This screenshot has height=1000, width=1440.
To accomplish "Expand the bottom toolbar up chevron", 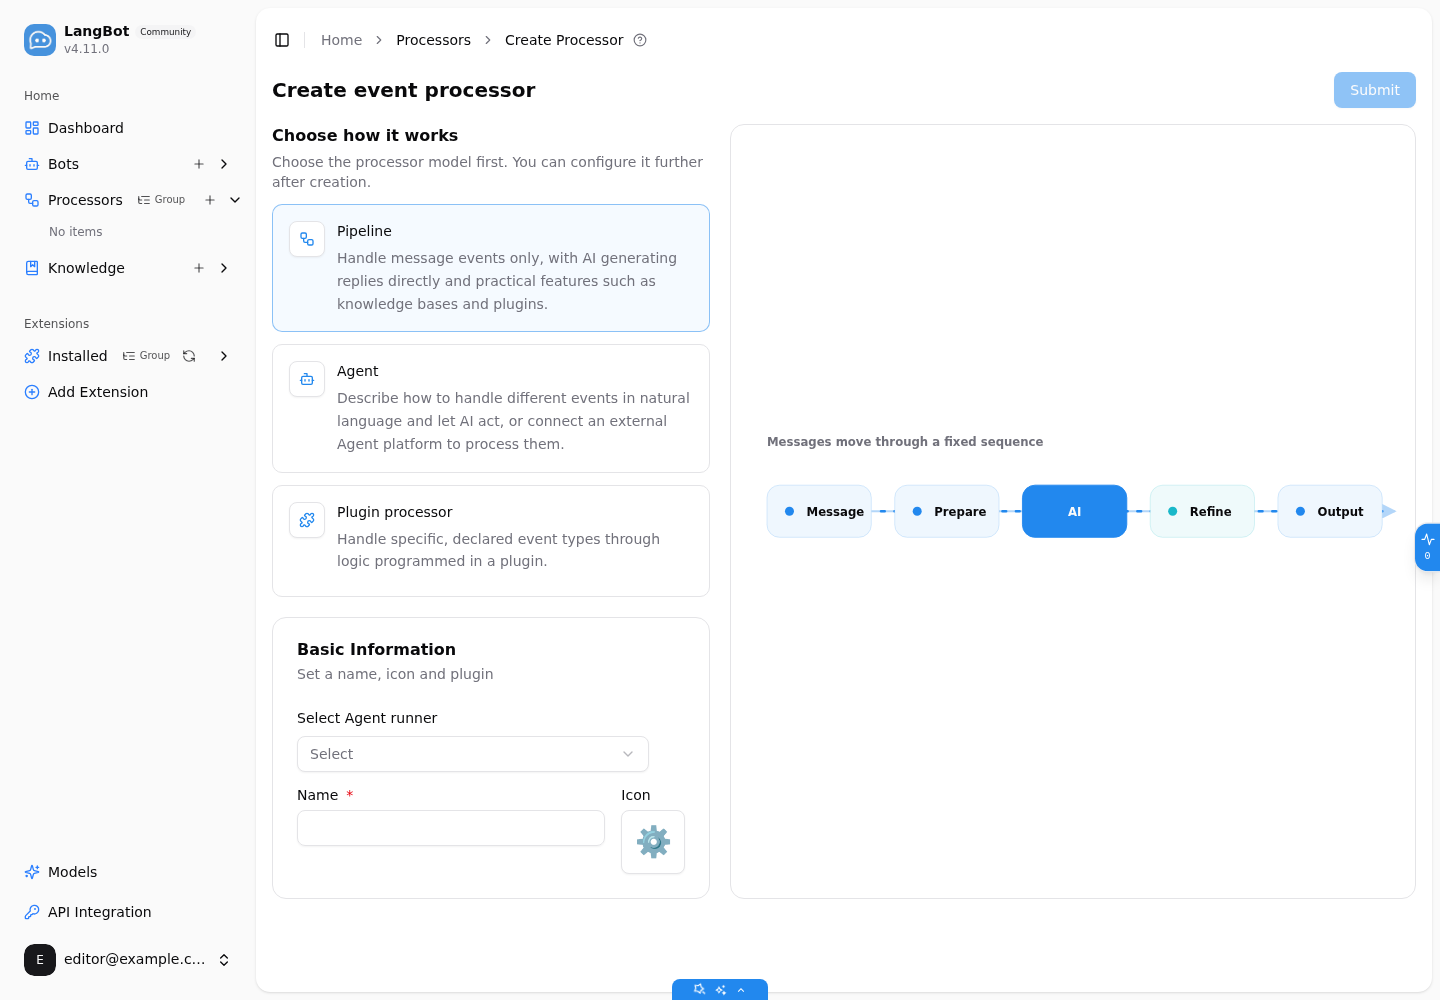I will pos(741,990).
